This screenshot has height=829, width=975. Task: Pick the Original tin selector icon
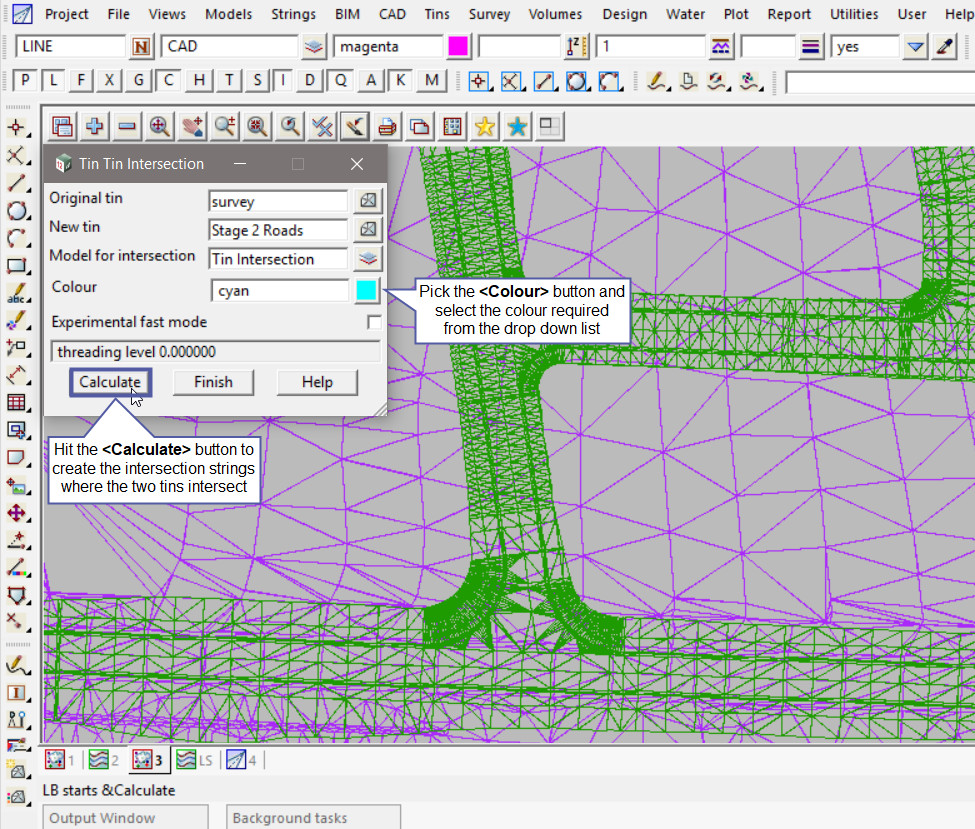click(369, 201)
